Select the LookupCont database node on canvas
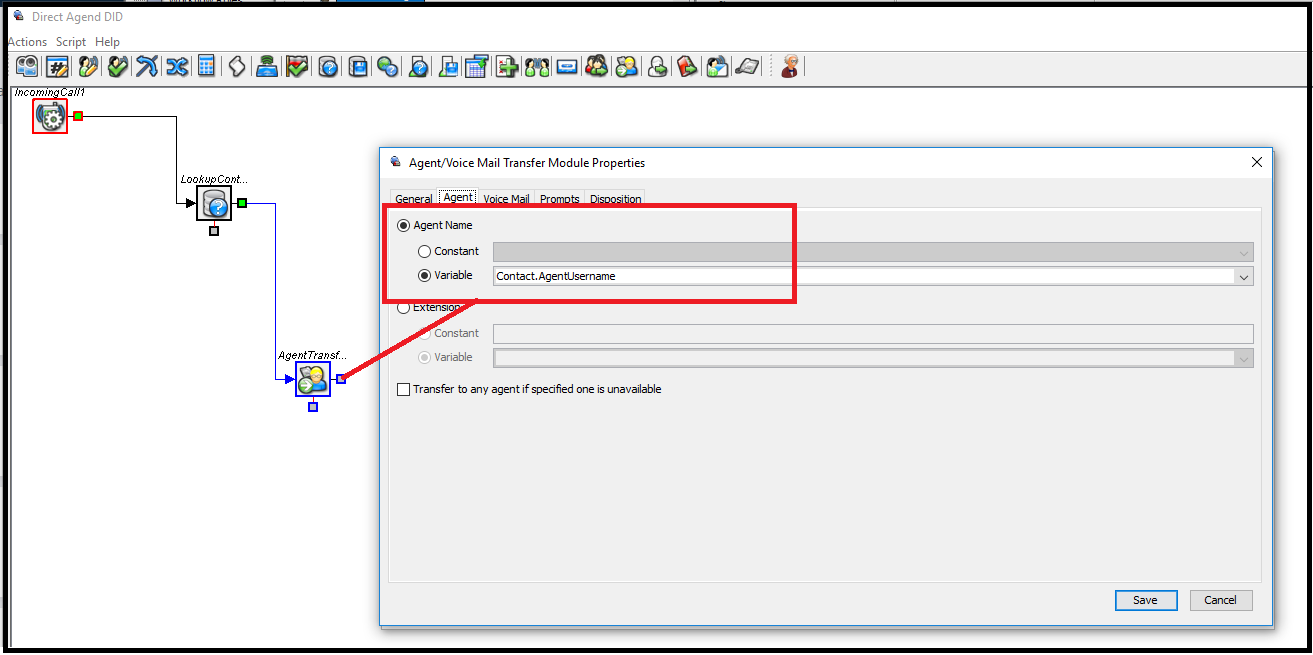 point(214,203)
